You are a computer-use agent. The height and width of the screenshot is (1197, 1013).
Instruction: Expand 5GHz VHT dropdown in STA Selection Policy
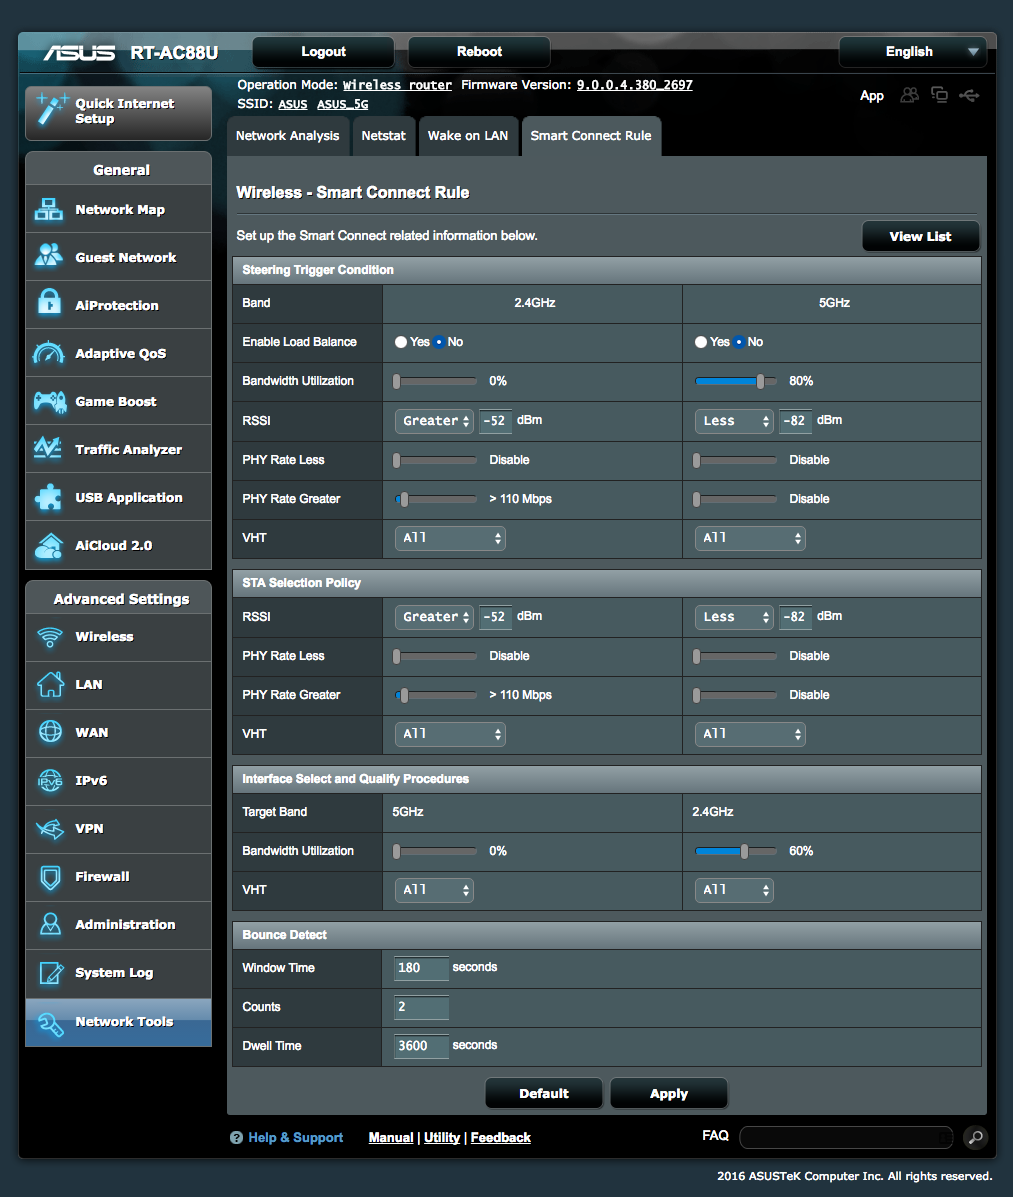750,734
